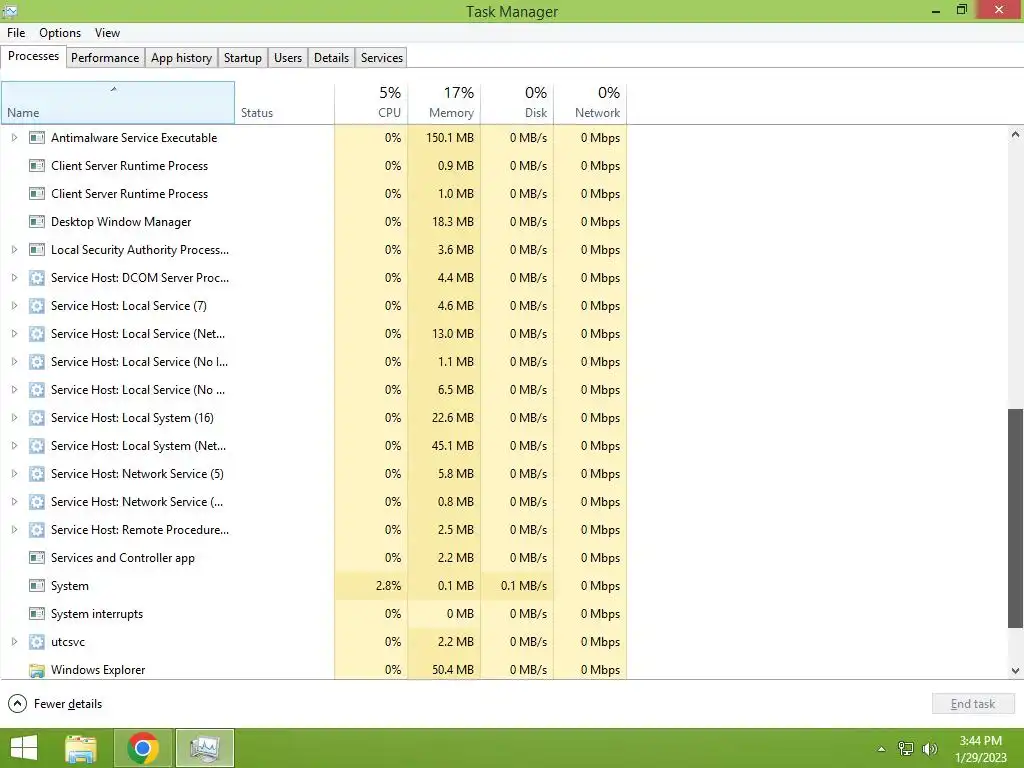
Task: Click gear icon for Service Host: Local System (16)
Action: pyautogui.click(x=37, y=418)
